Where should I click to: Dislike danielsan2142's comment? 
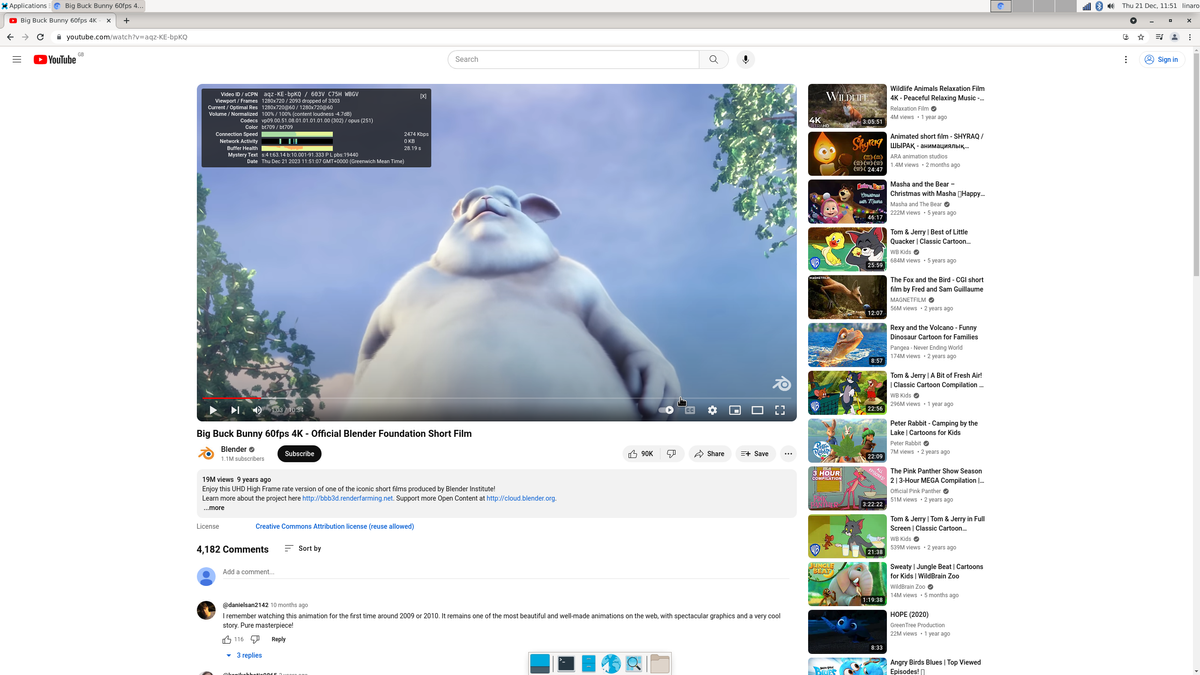tap(255, 639)
